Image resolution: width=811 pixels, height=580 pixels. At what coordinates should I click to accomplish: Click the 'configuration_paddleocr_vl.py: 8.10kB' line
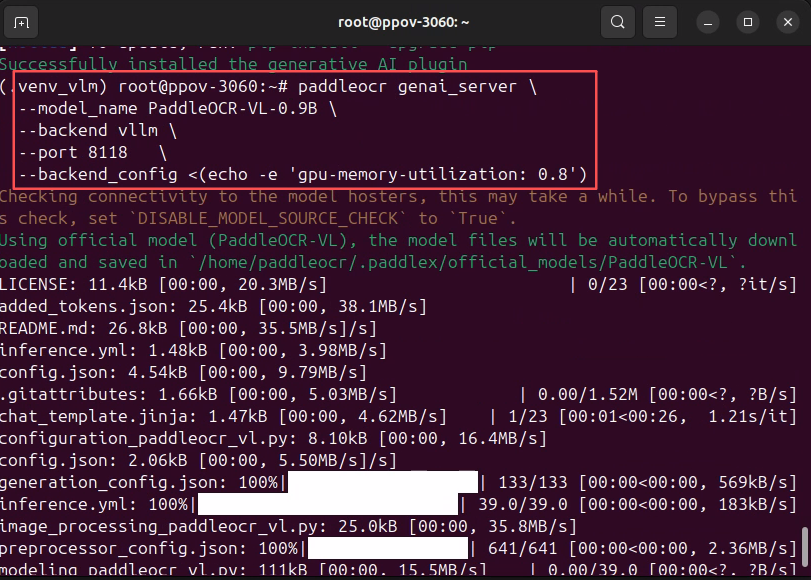tap(273, 438)
